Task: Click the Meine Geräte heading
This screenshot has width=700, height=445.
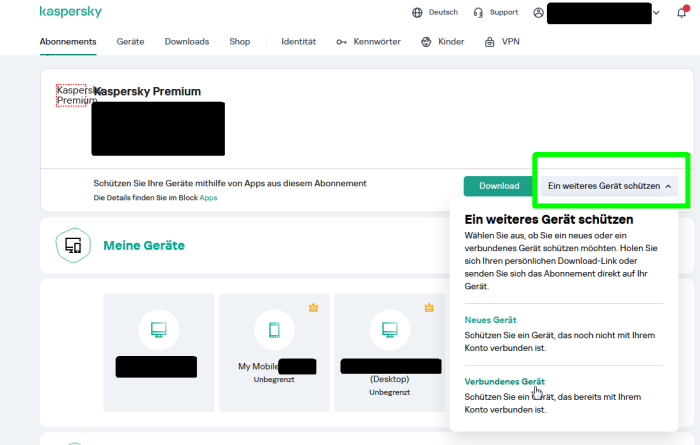Action: coord(144,245)
